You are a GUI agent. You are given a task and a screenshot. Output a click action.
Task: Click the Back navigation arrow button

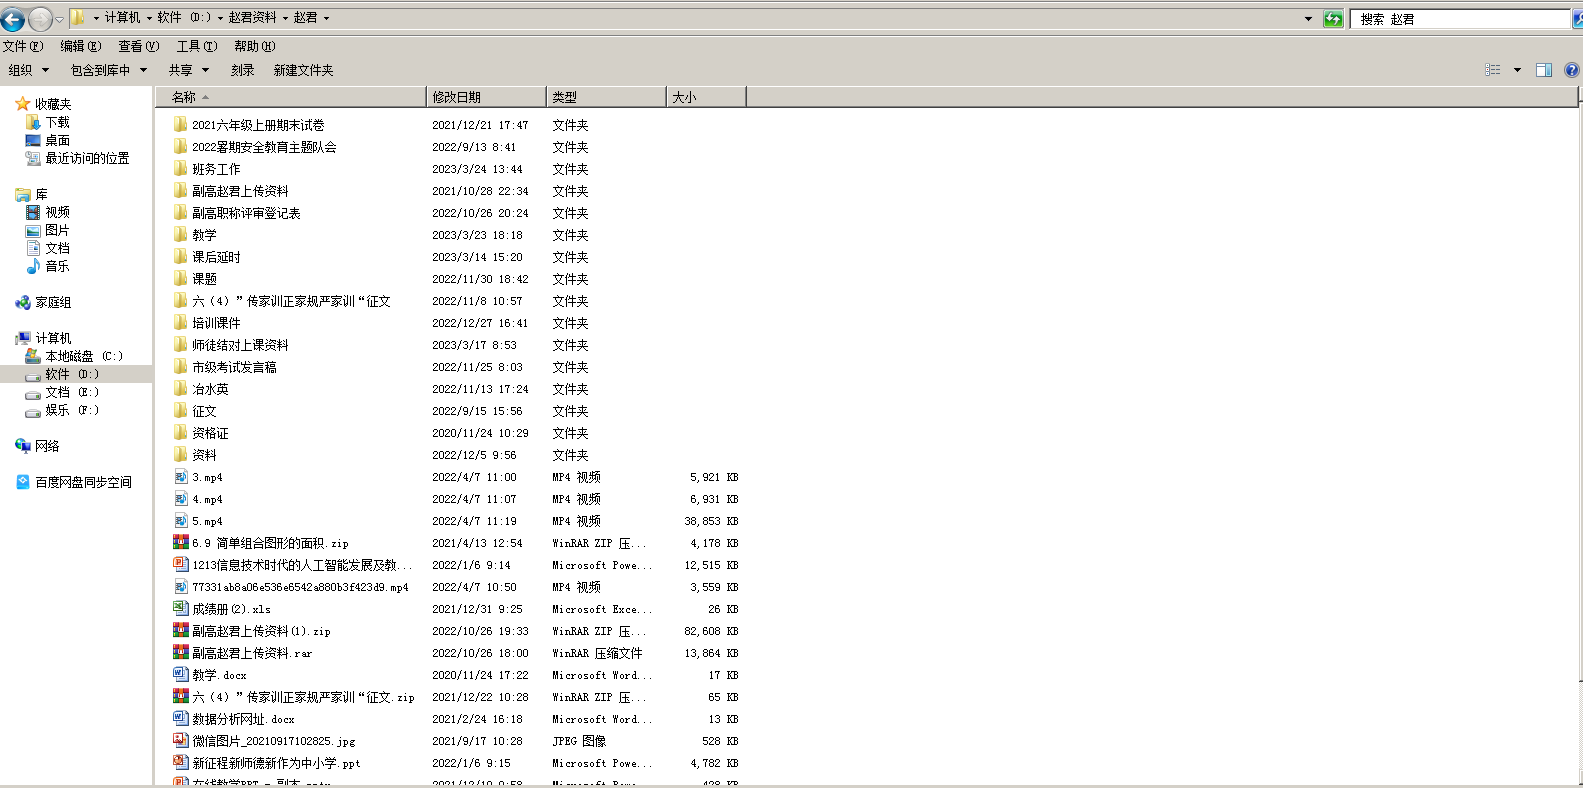13,19
